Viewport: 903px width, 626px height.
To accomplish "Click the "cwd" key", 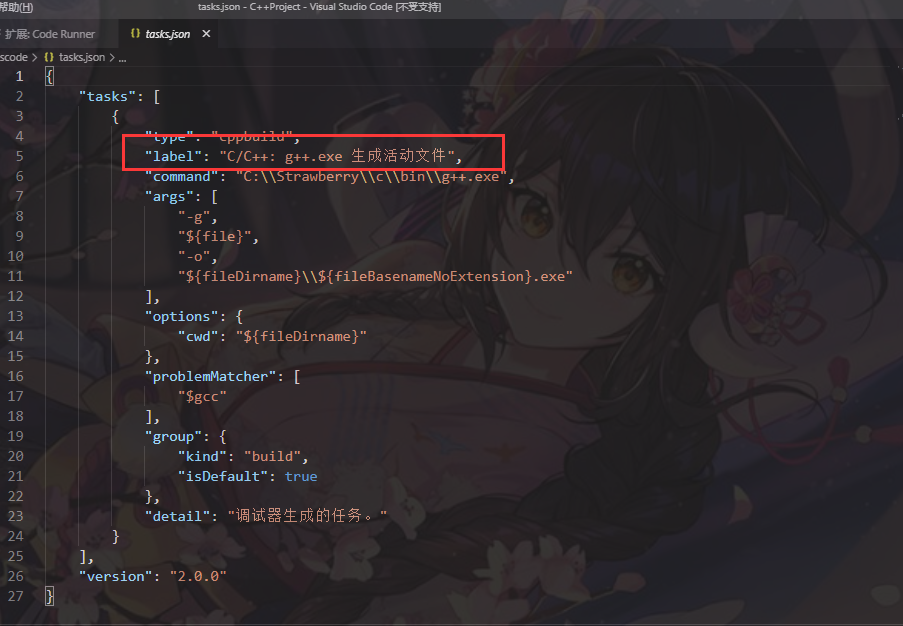I will (x=198, y=336).
